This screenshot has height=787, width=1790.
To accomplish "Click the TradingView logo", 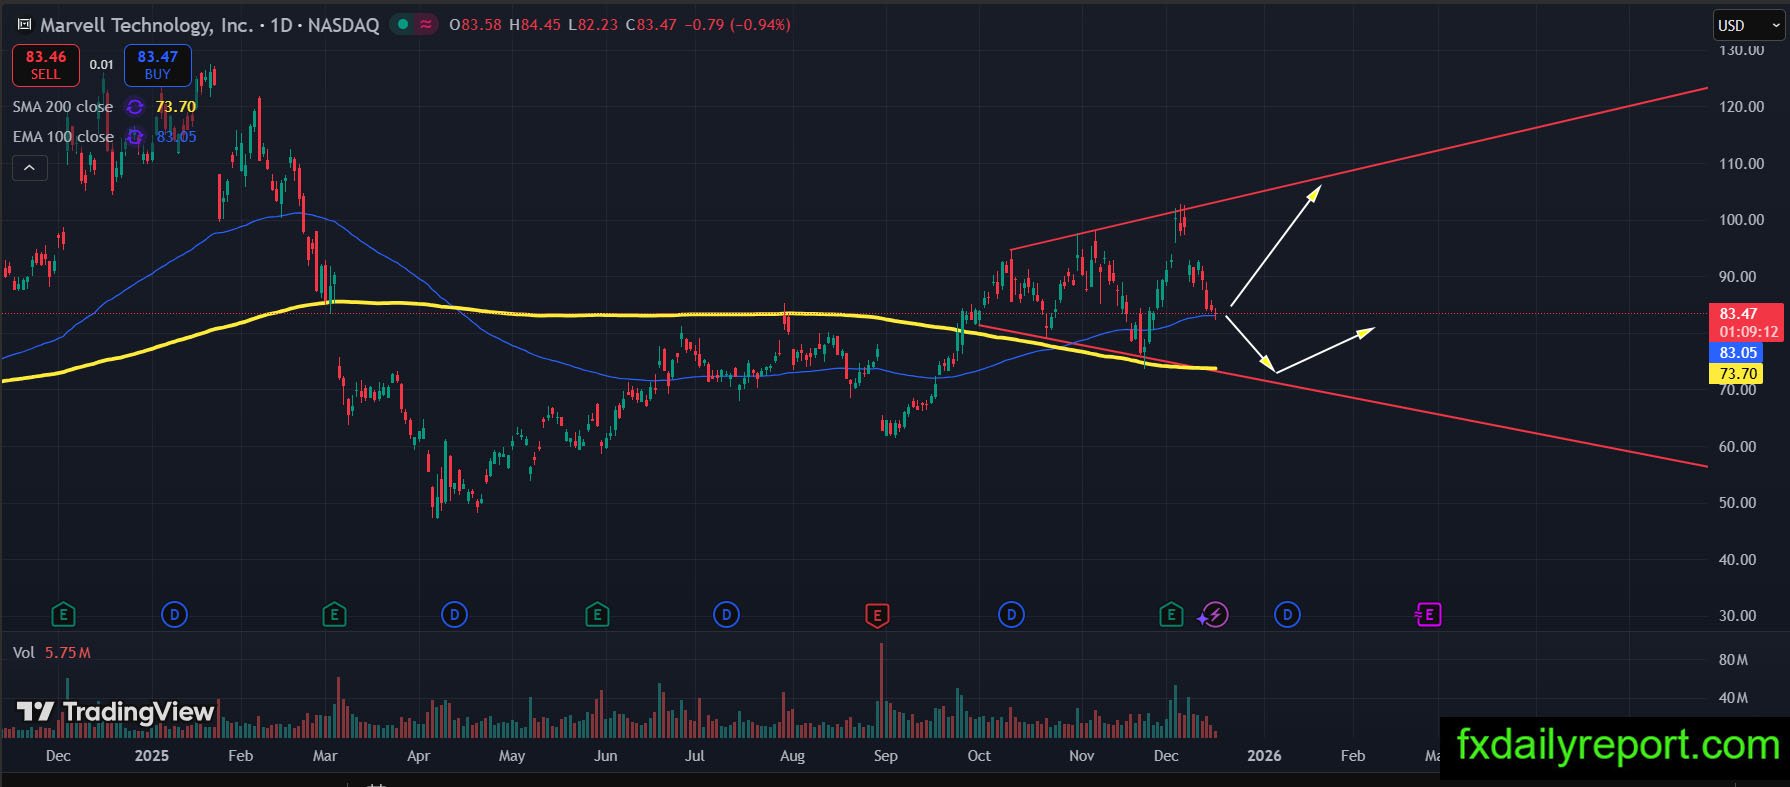I will (116, 712).
